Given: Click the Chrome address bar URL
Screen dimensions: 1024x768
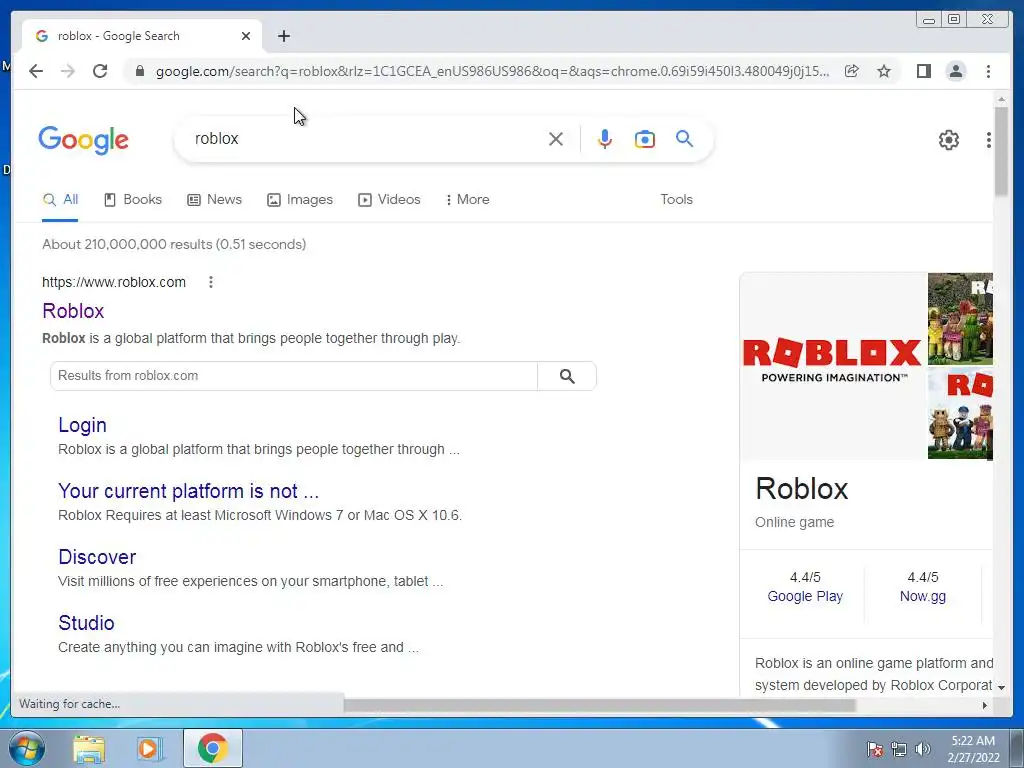Looking at the screenshot, I should click(x=492, y=71).
